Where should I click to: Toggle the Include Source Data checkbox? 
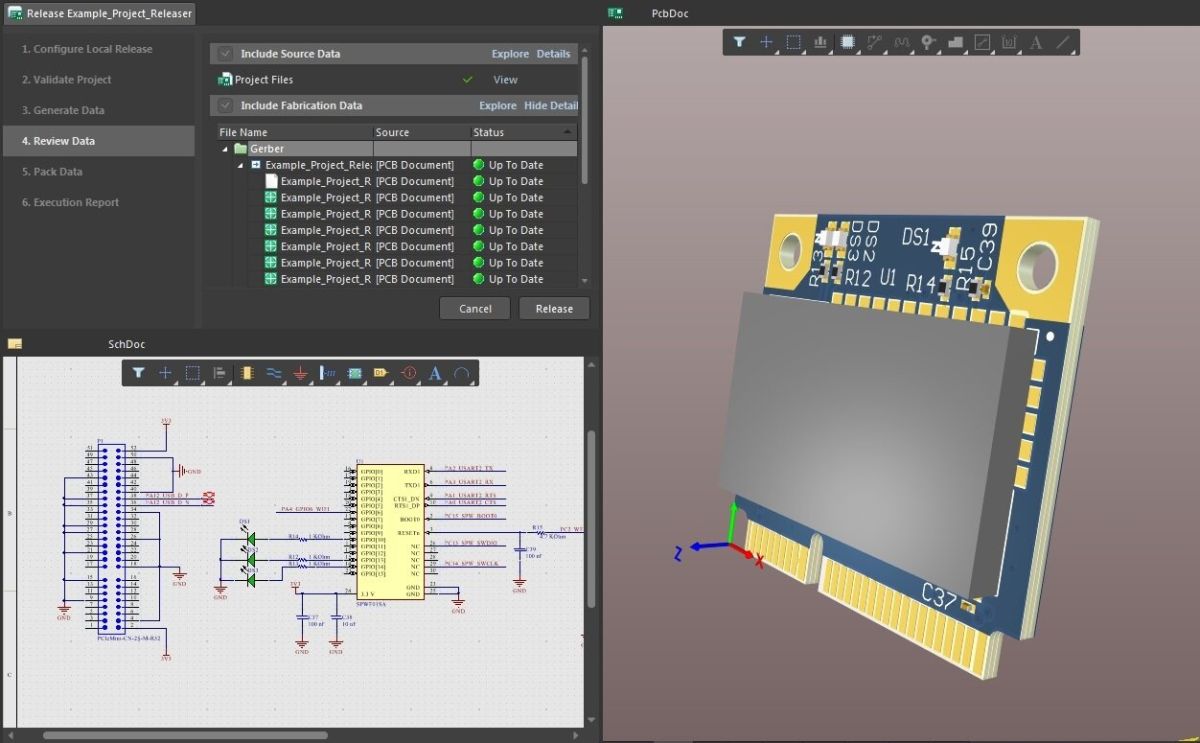225,54
